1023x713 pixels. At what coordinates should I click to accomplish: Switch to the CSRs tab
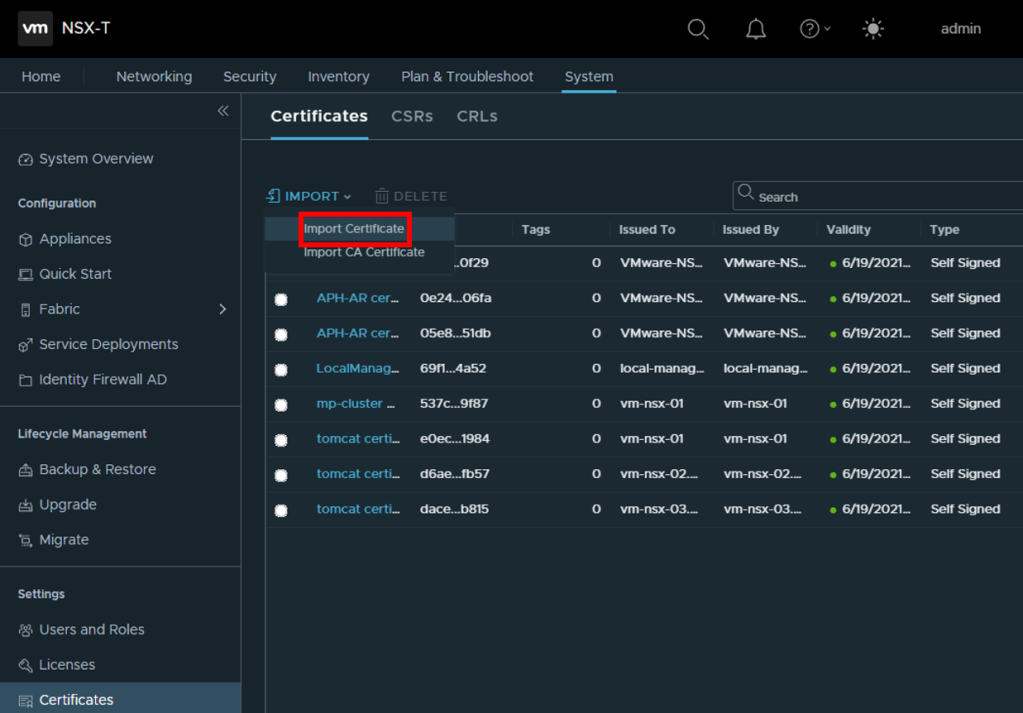coord(412,116)
